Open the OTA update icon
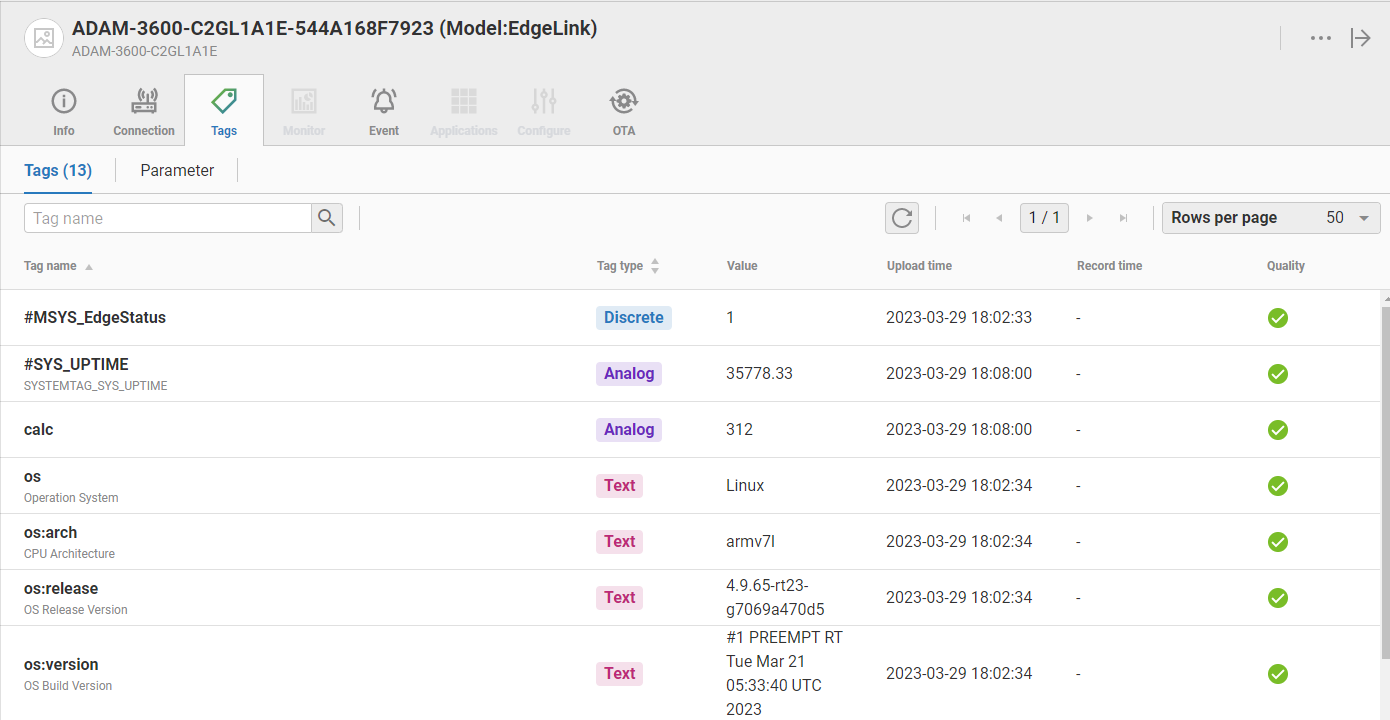Screen dimensions: 1390x720 click(624, 102)
